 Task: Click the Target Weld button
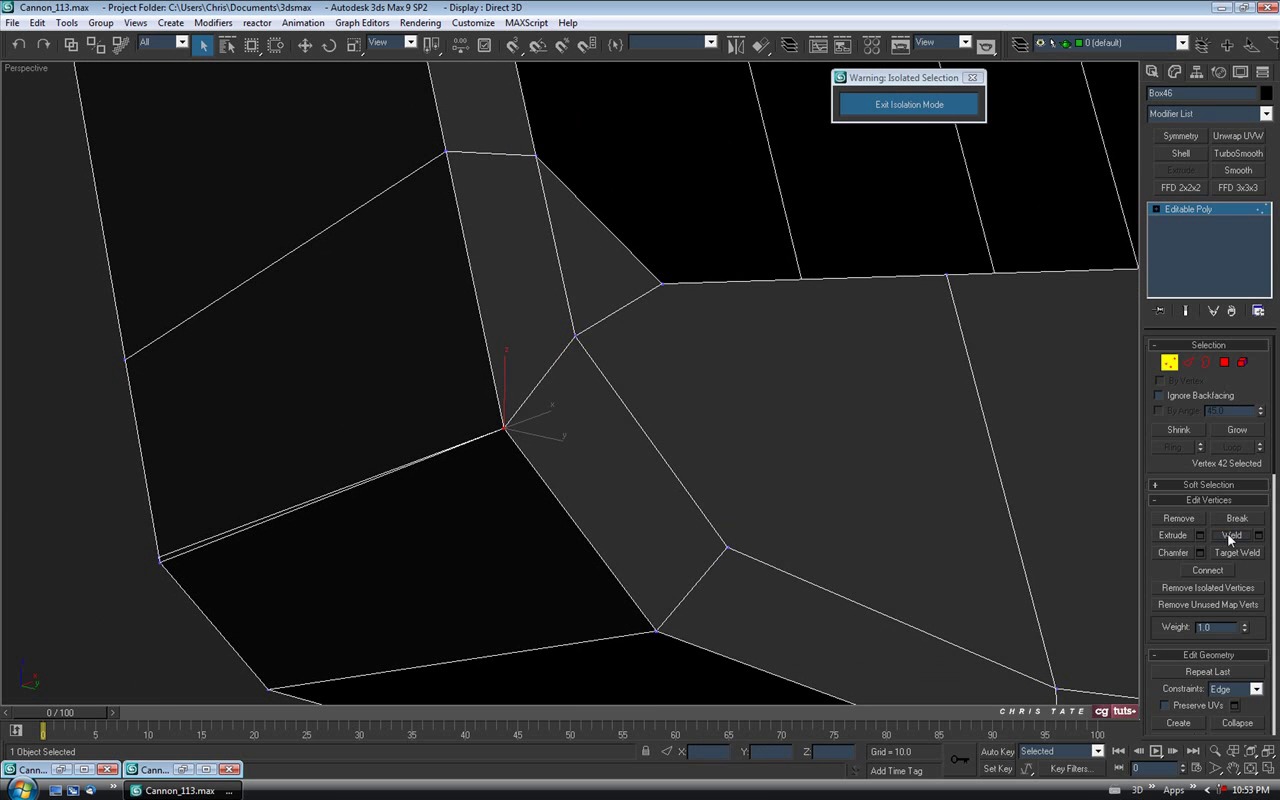[x=1237, y=553]
